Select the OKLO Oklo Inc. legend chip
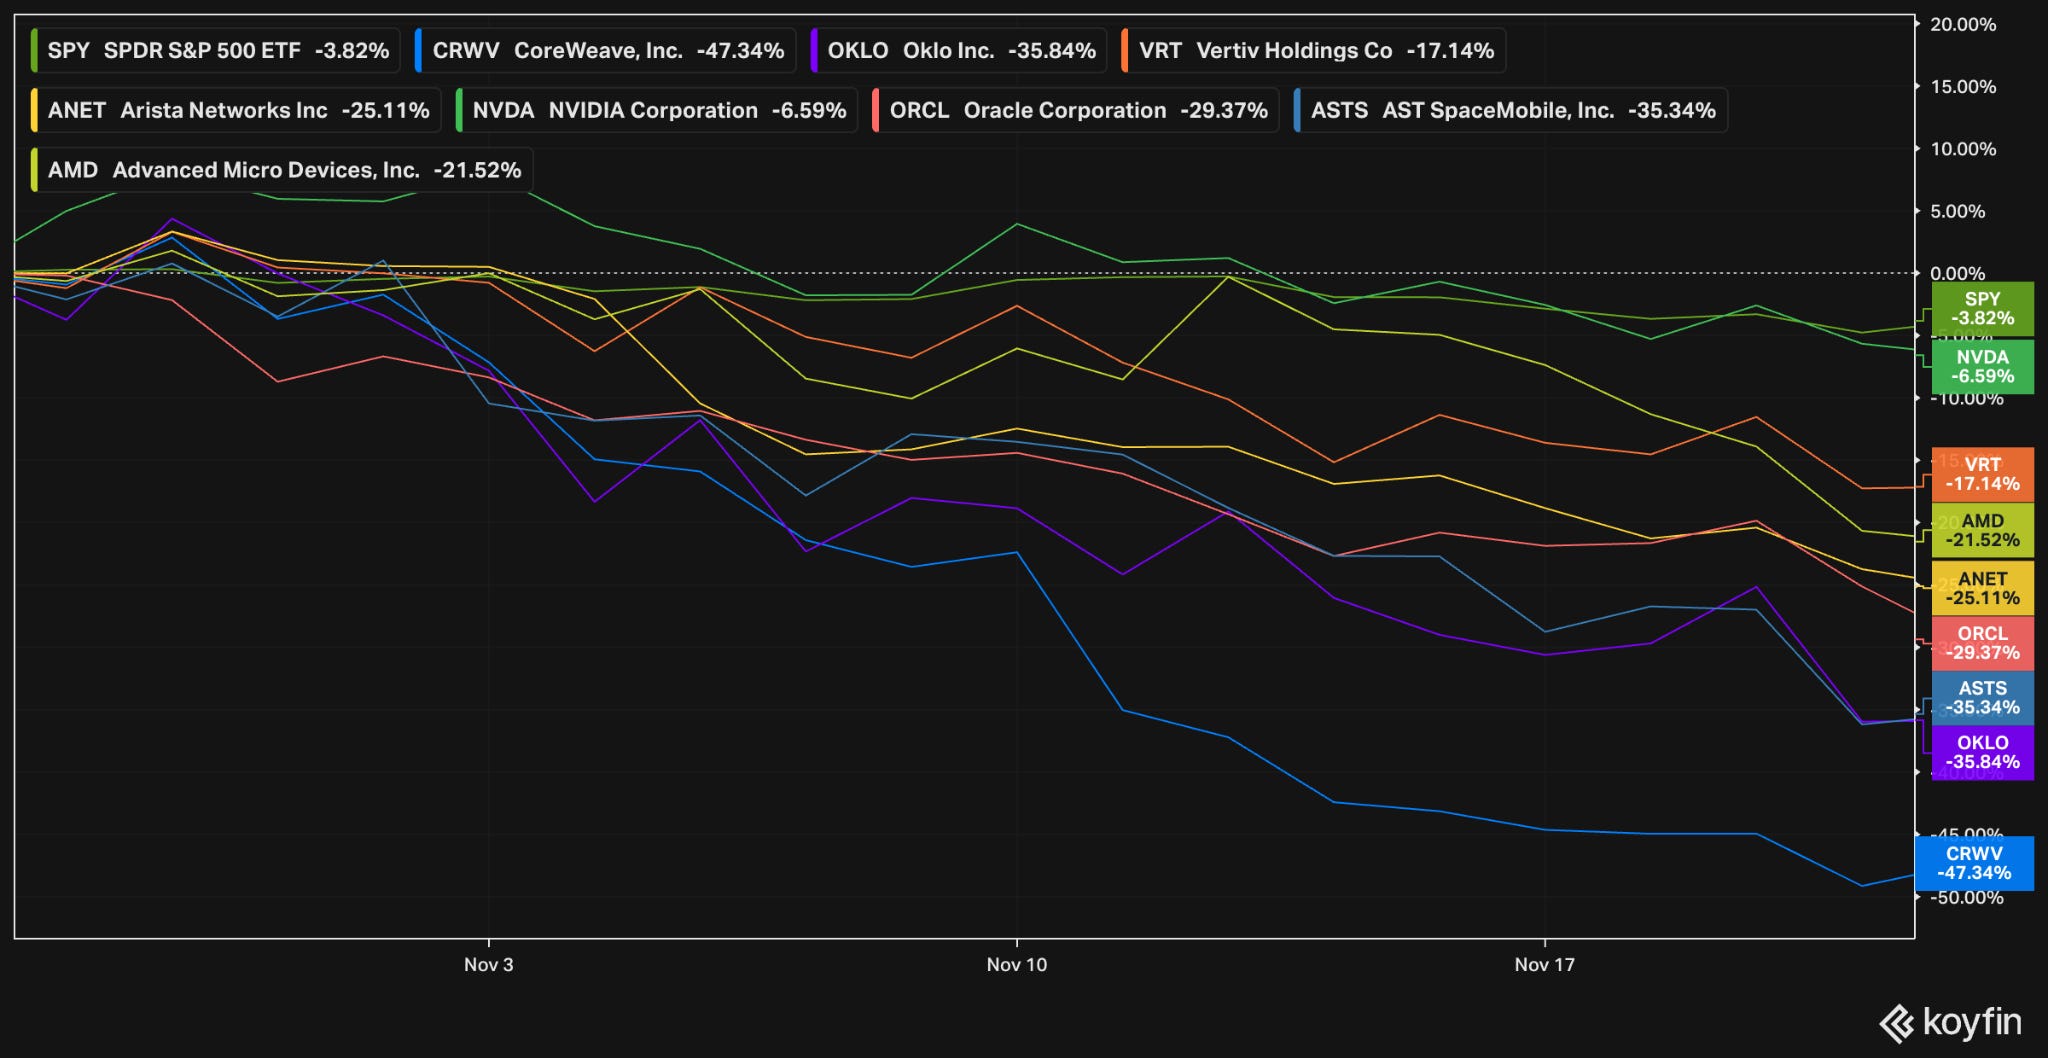This screenshot has width=2048, height=1058. point(959,50)
